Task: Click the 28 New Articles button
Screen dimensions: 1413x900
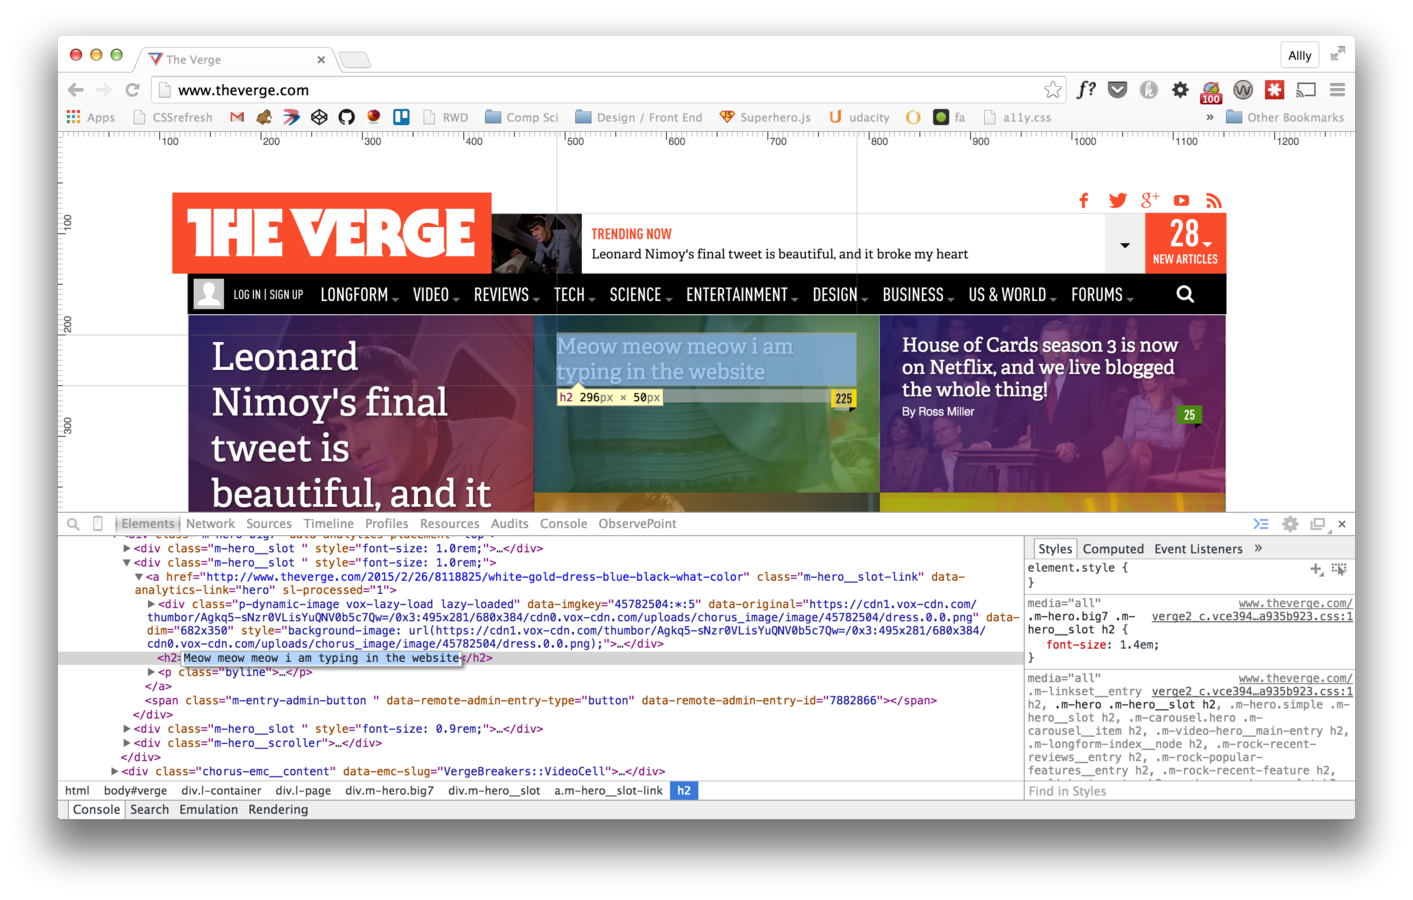Action: point(1185,243)
